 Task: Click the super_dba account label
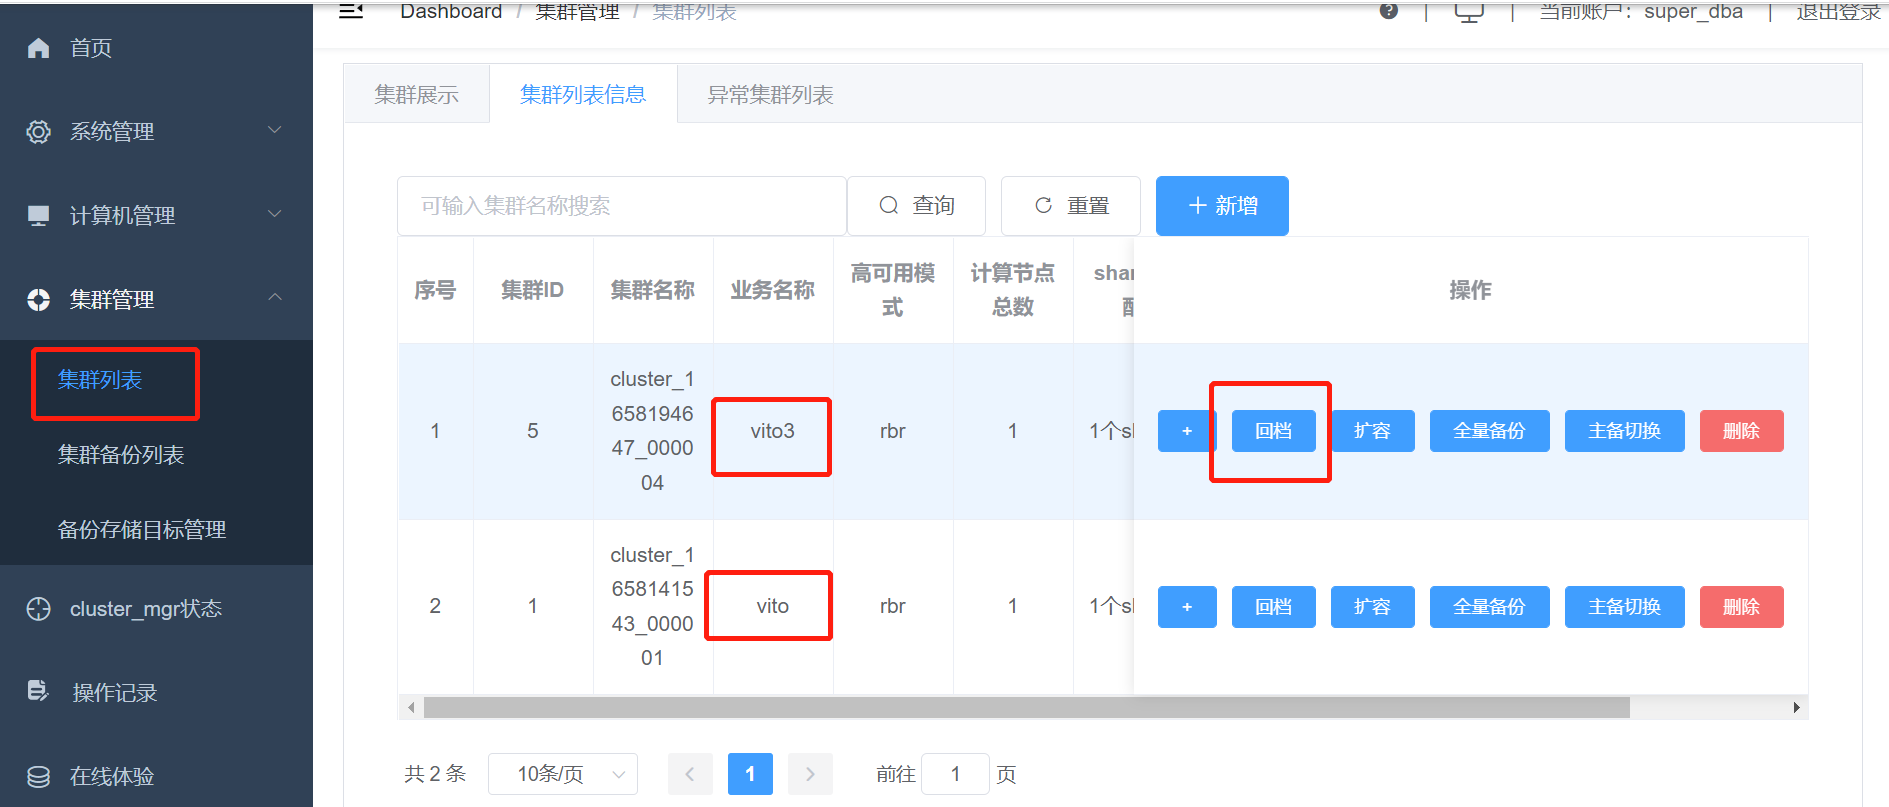pyautogui.click(x=1693, y=11)
